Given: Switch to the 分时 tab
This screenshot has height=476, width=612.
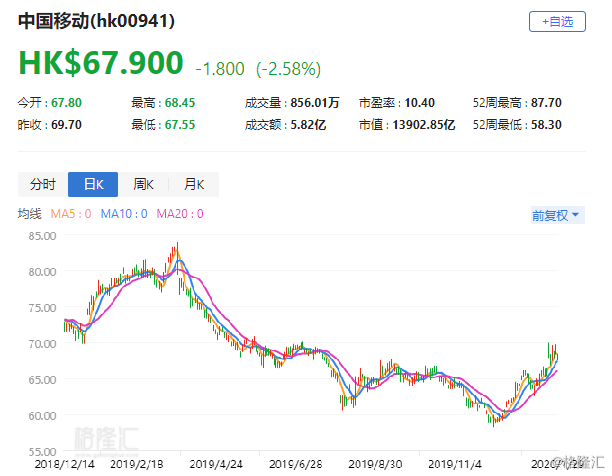Looking at the screenshot, I should (x=43, y=184).
